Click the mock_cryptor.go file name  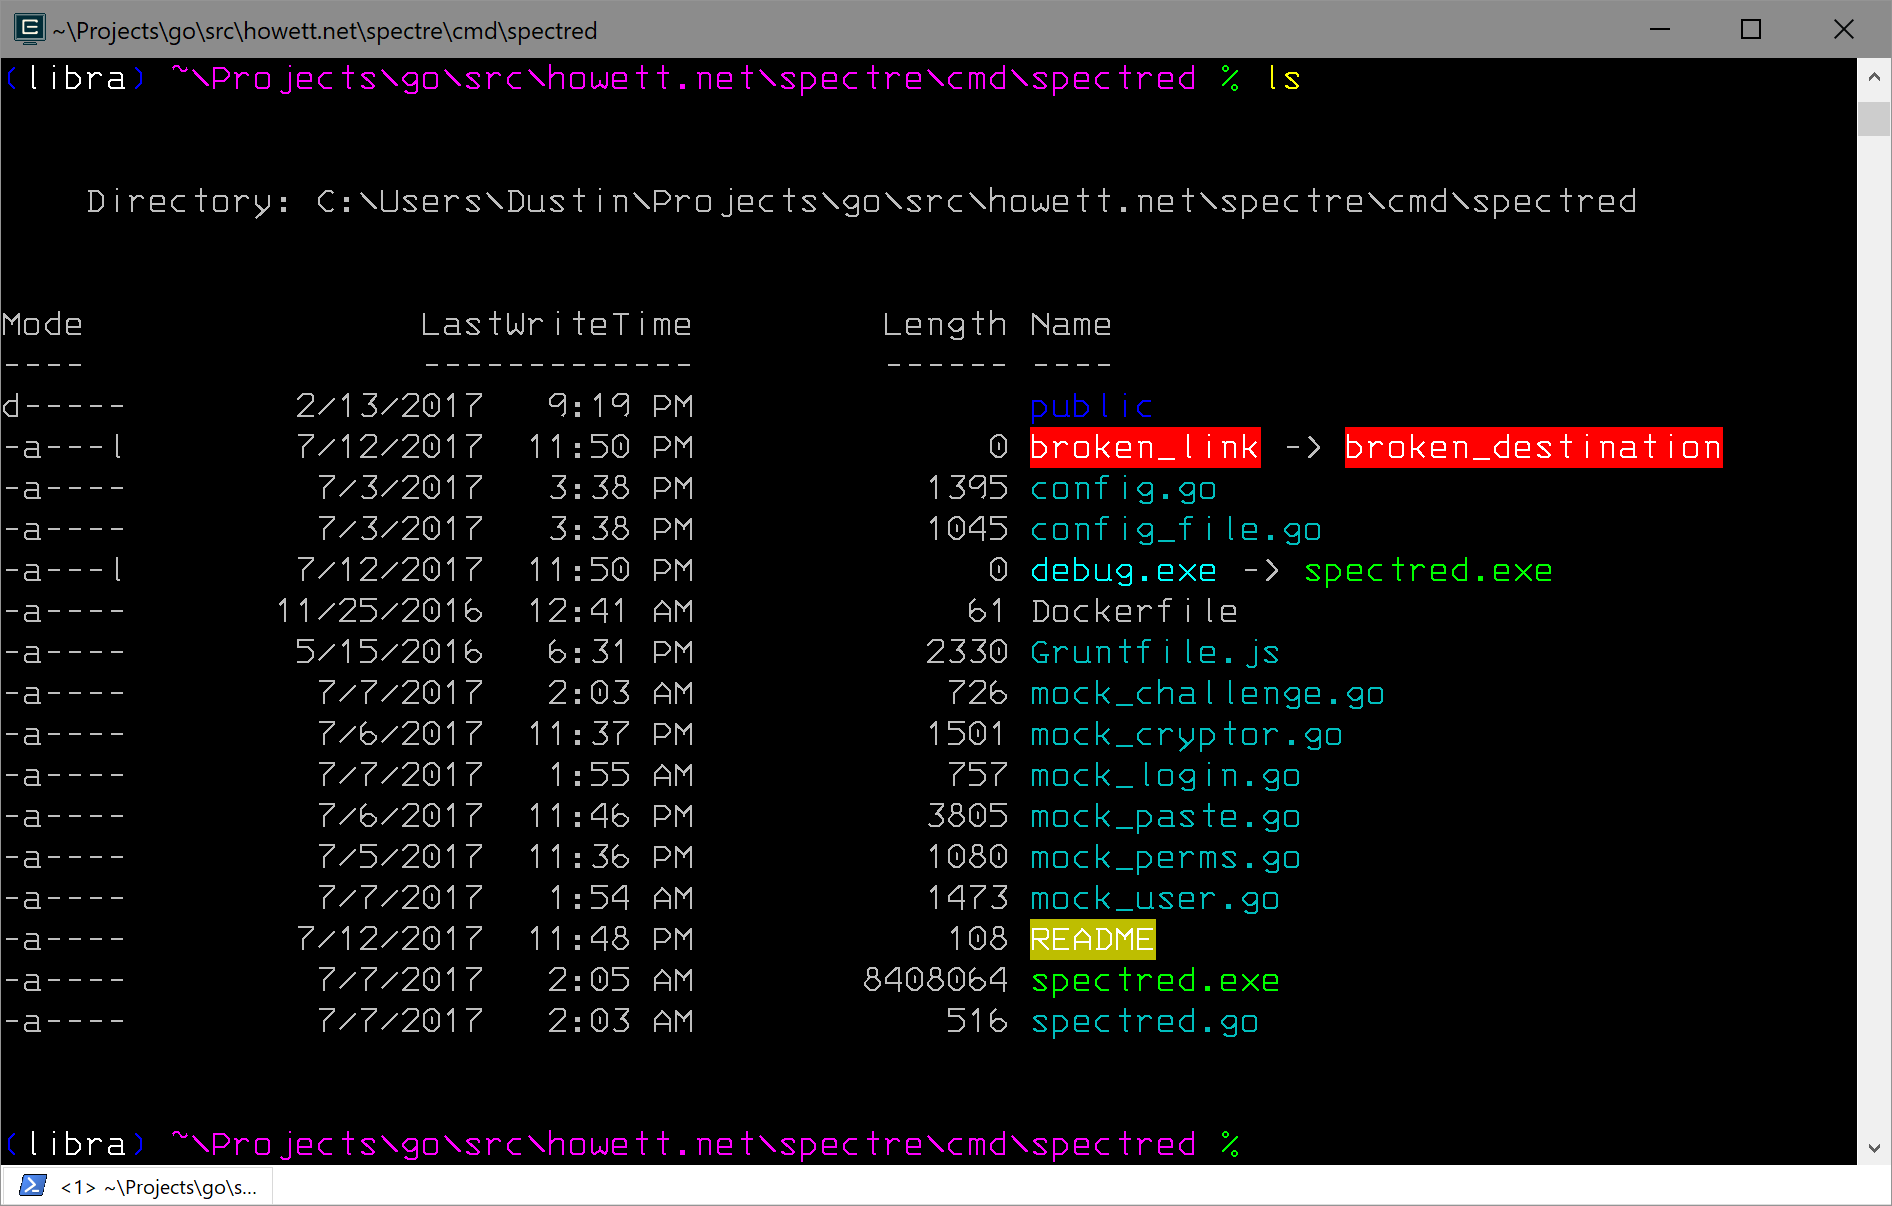pos(1187,736)
